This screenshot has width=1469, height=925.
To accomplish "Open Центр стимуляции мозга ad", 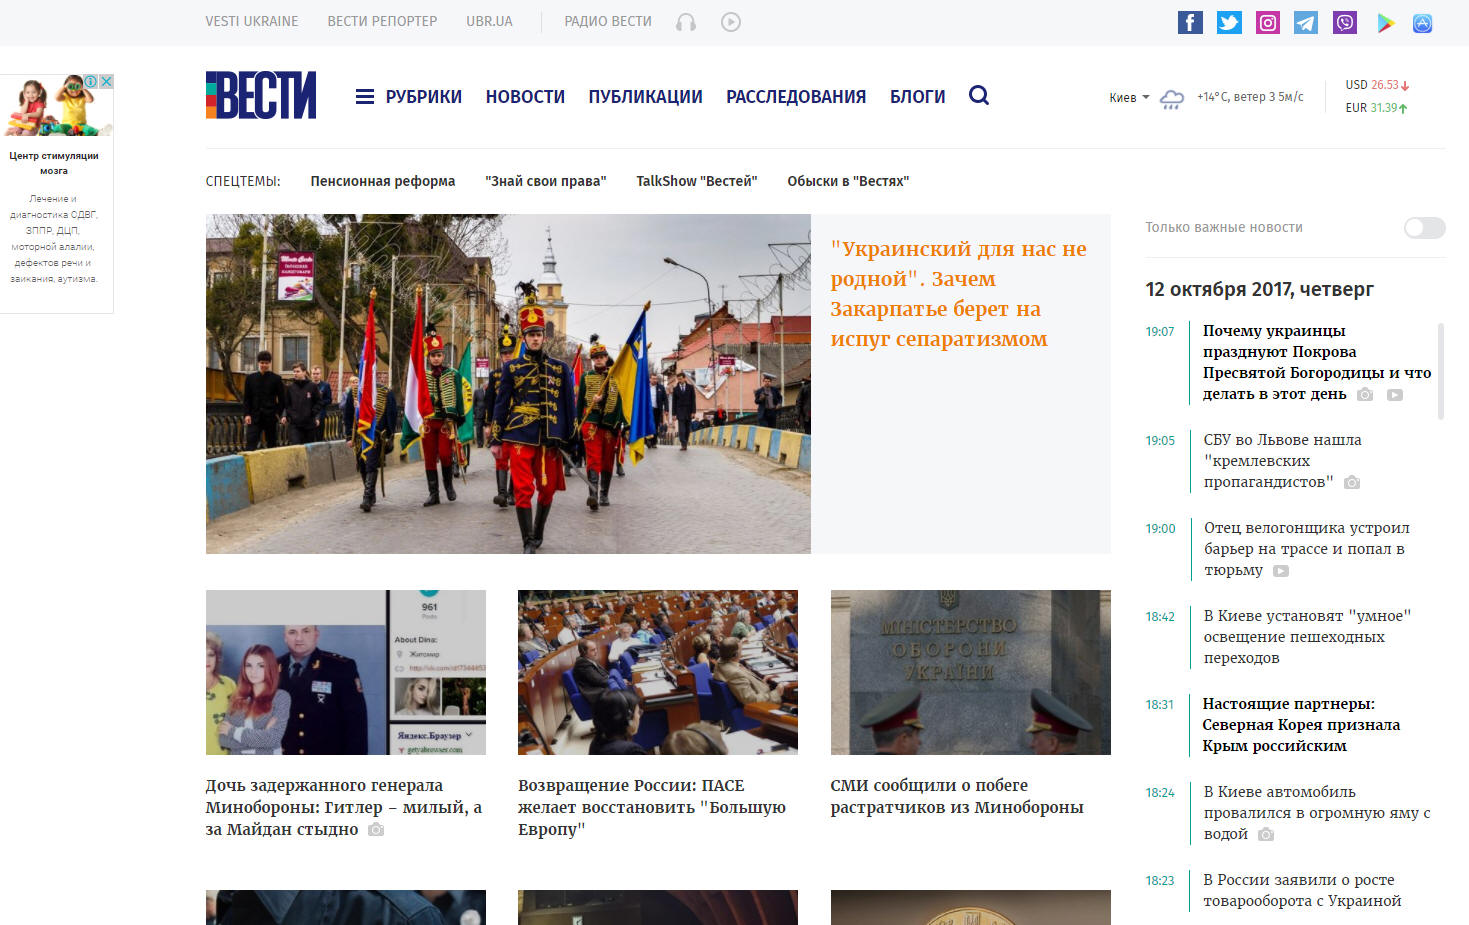I will (54, 163).
